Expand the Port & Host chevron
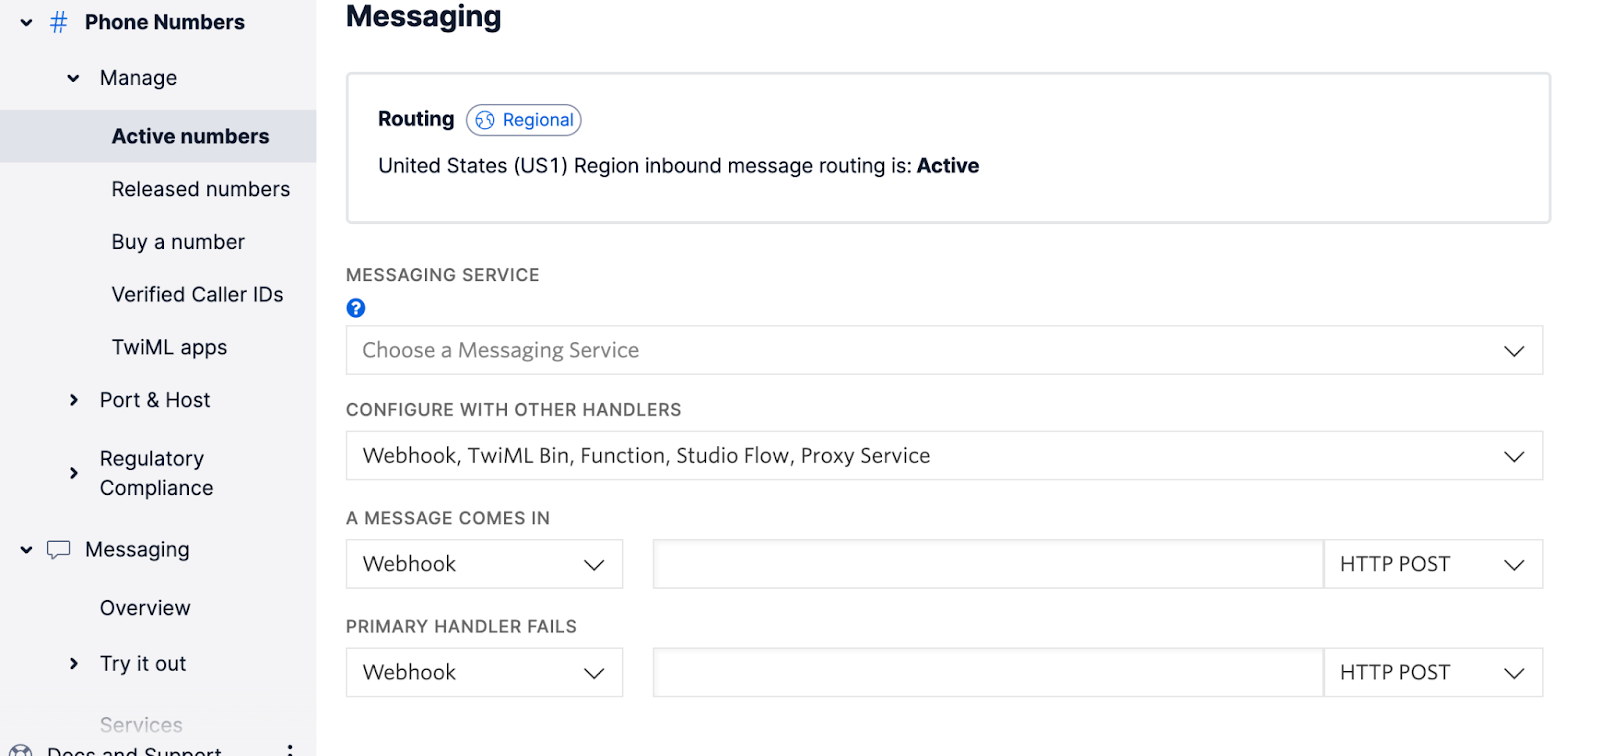This screenshot has height=756, width=1600. tap(73, 400)
